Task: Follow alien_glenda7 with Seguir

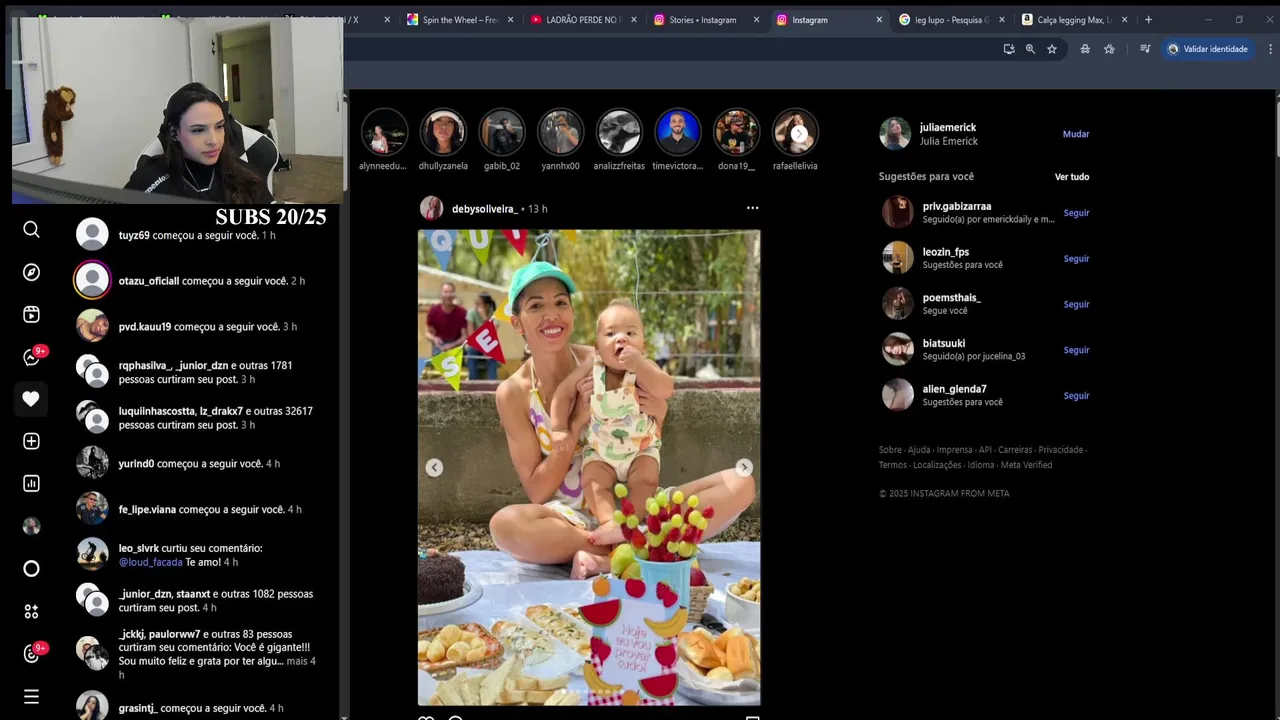Action: [x=1076, y=396]
